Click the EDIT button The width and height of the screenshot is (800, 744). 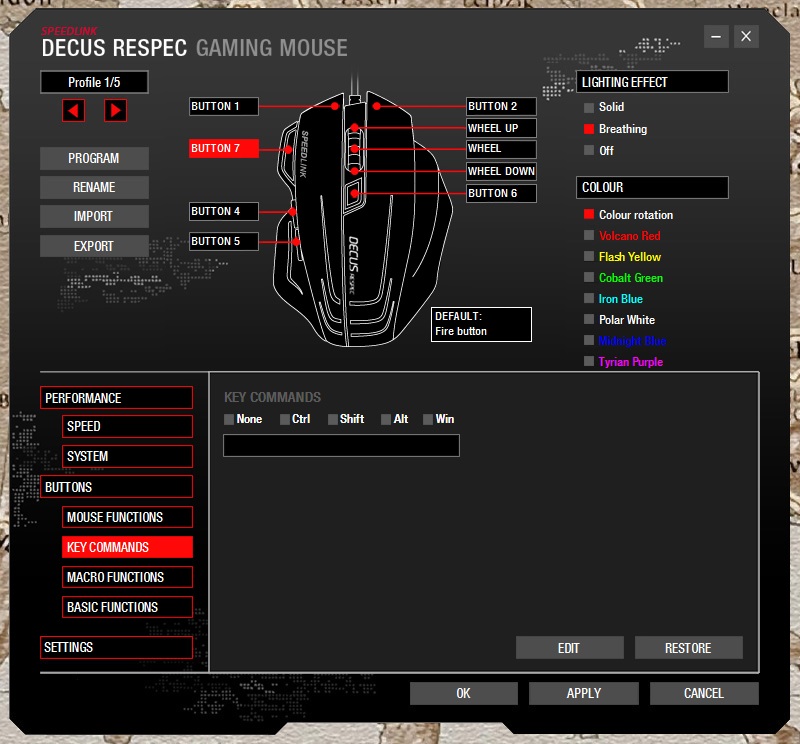(569, 648)
